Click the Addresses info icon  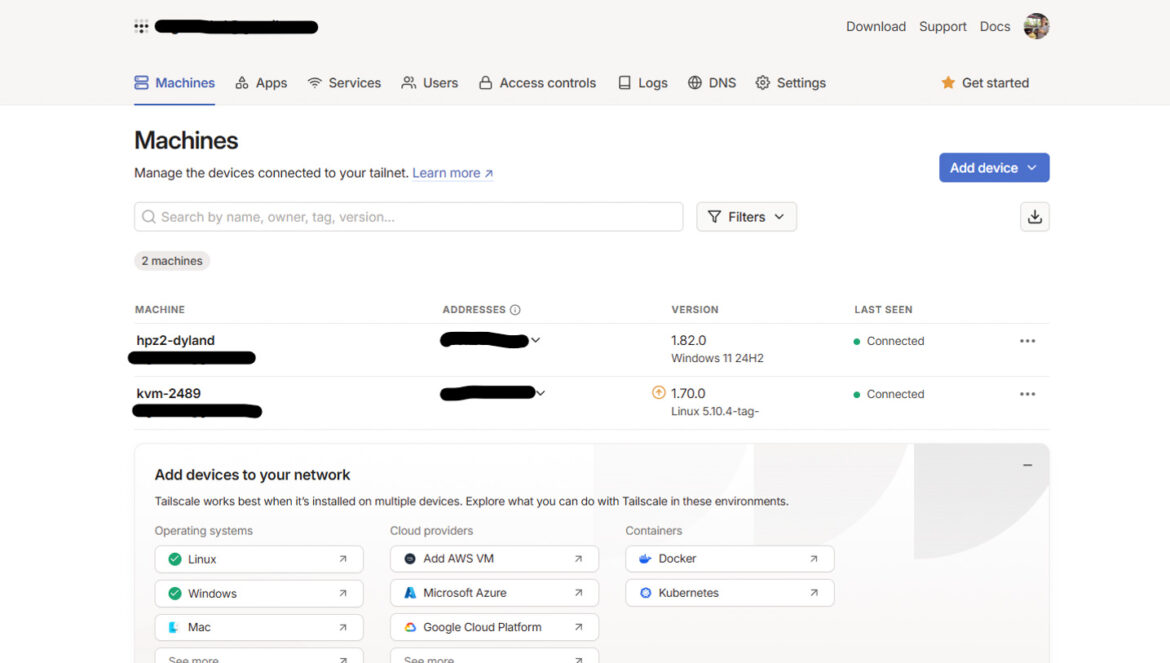tap(515, 309)
